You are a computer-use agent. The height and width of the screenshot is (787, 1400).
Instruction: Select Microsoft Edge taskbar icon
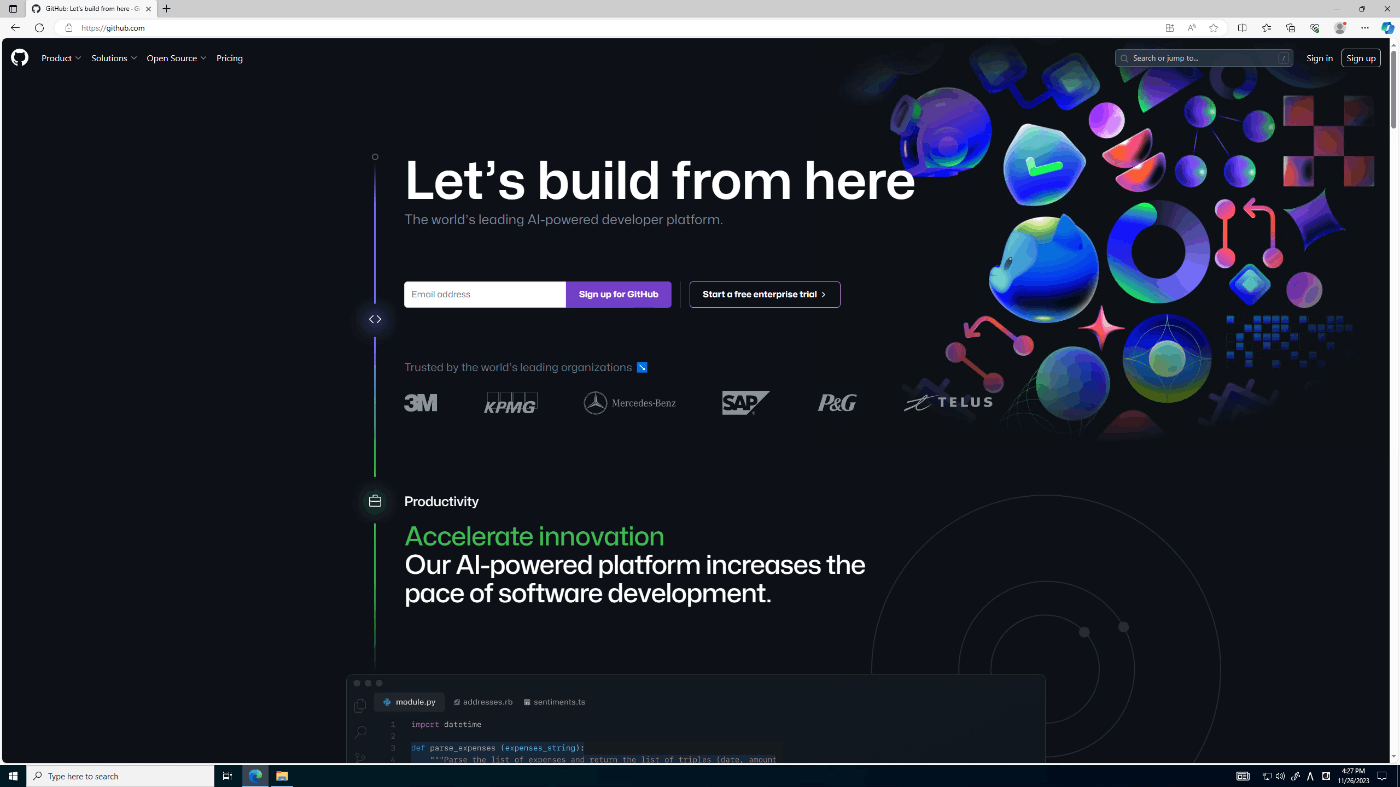(255, 776)
